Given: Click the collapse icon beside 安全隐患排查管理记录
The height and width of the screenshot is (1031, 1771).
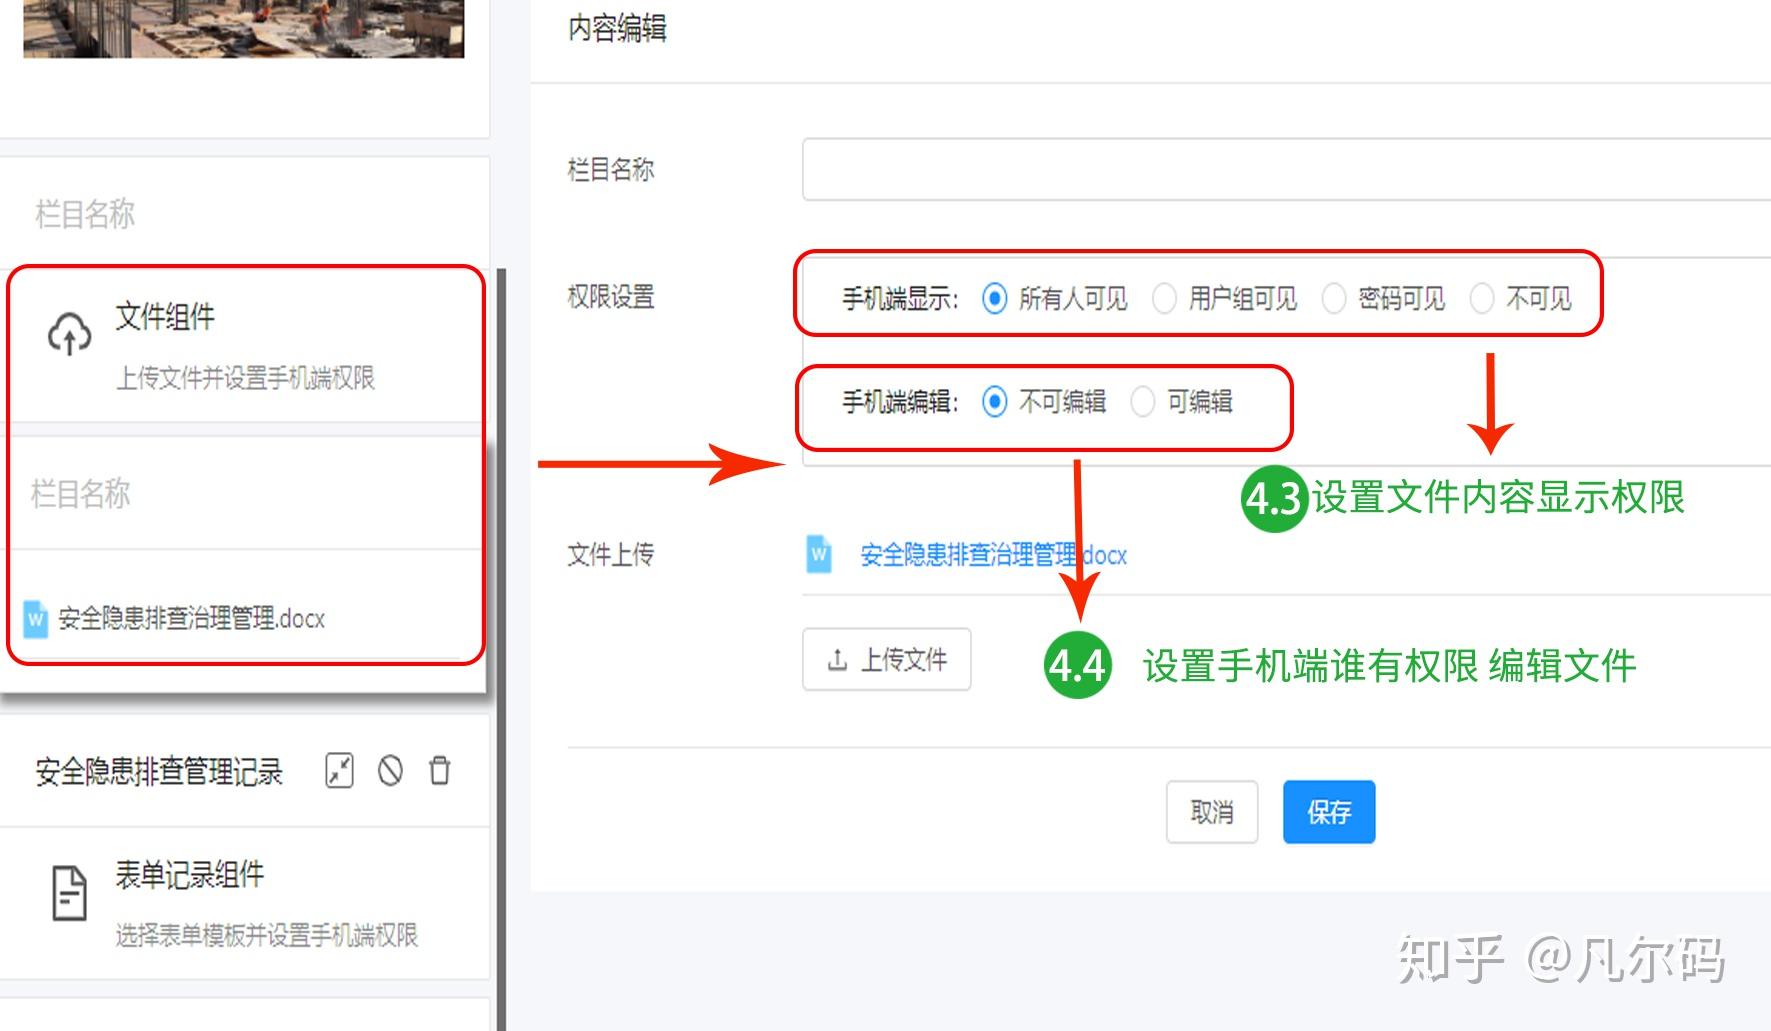Looking at the screenshot, I should tap(339, 770).
